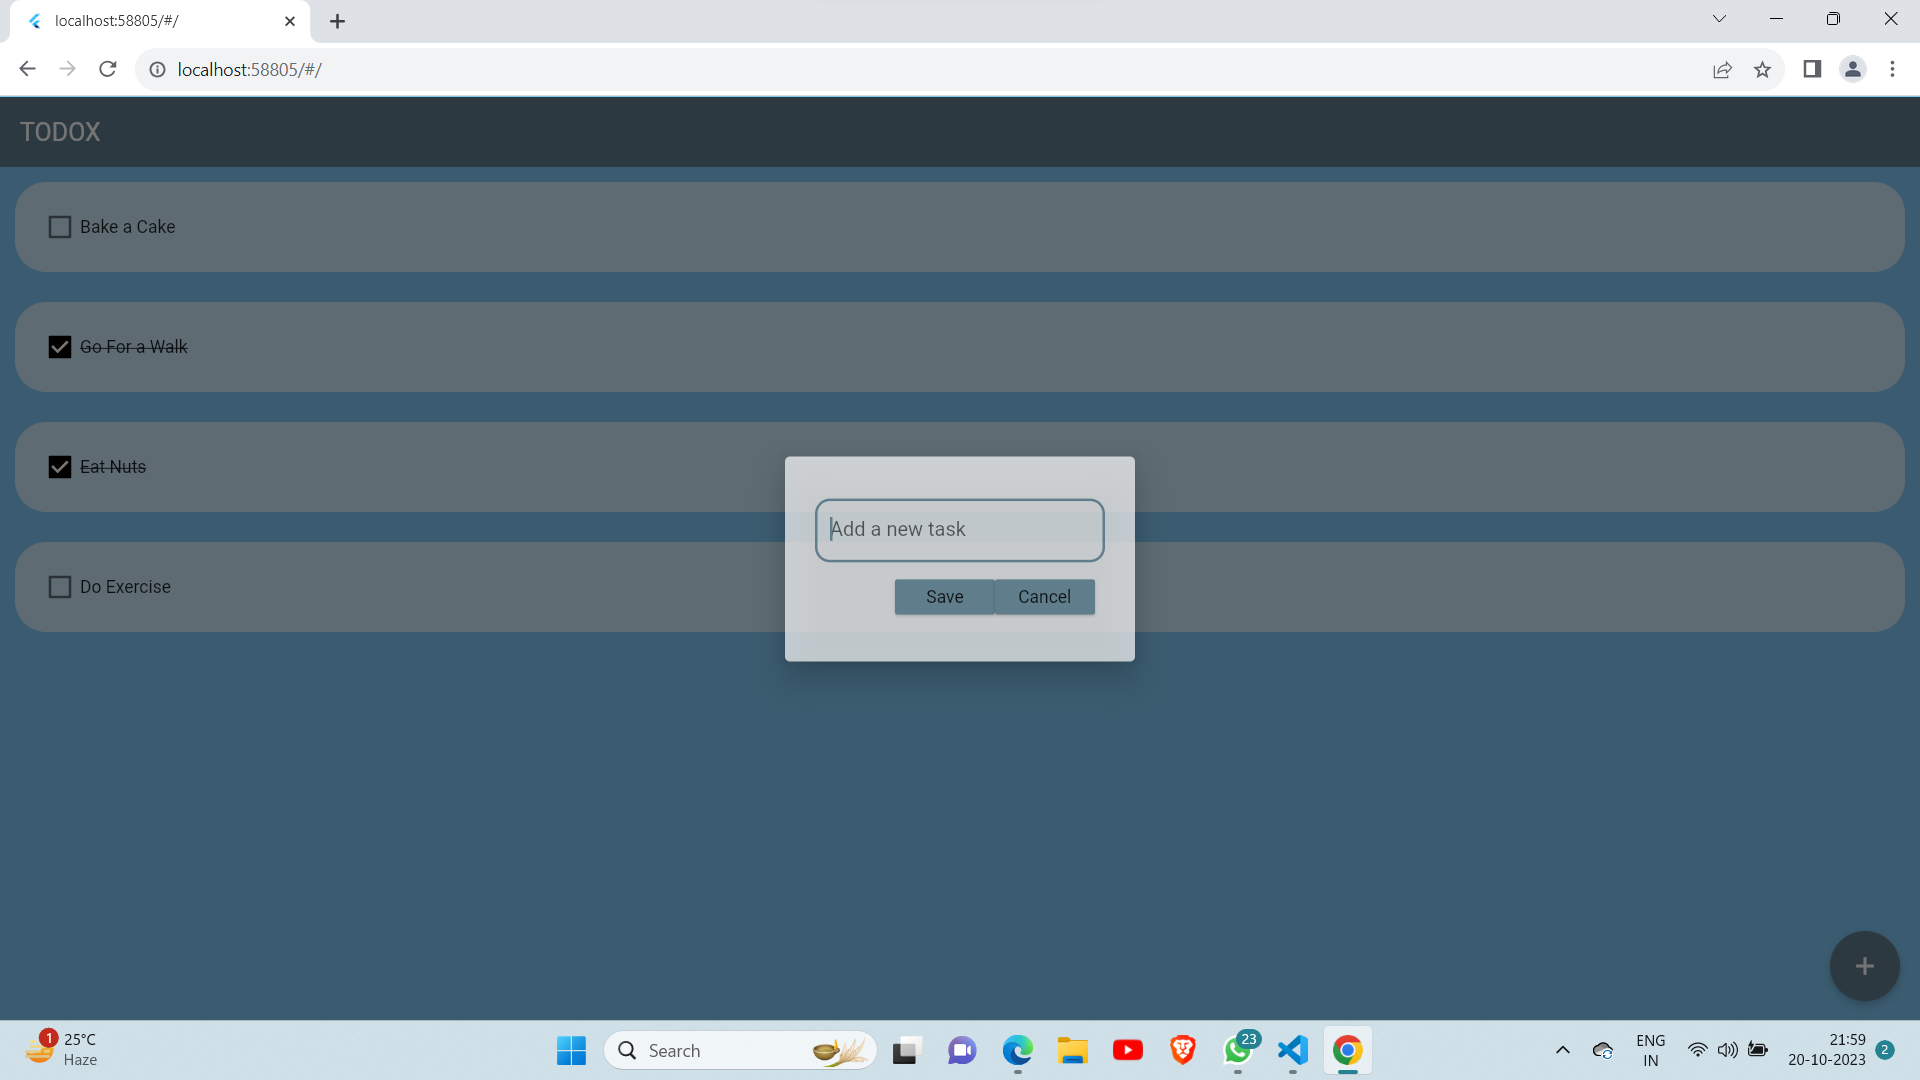
Task: Bookmark the page via the star icon
Action: coord(1763,69)
